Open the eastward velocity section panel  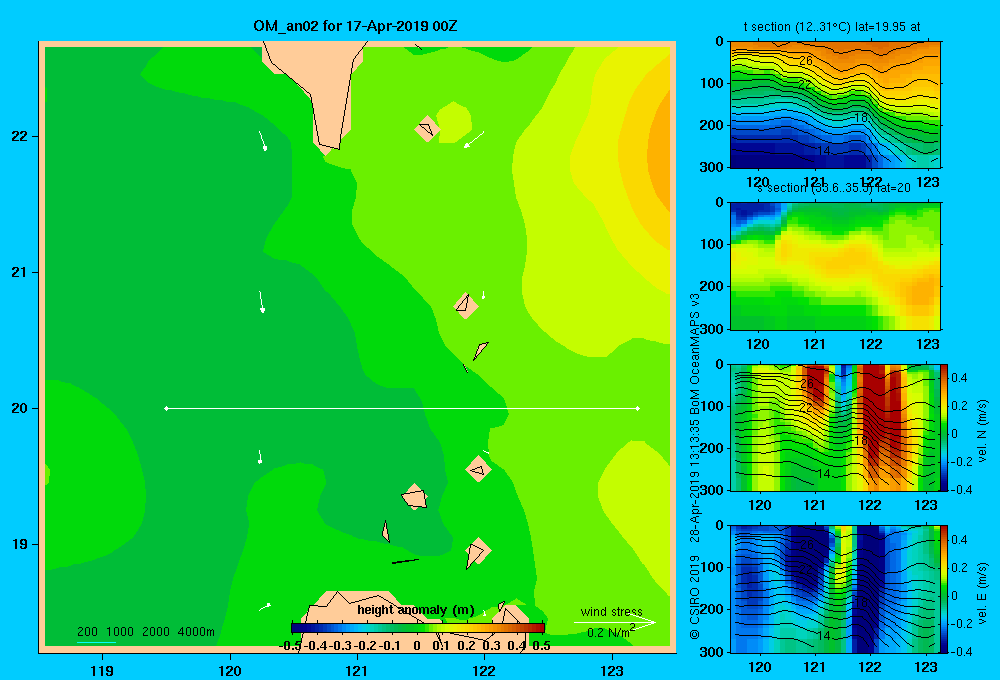point(835,589)
